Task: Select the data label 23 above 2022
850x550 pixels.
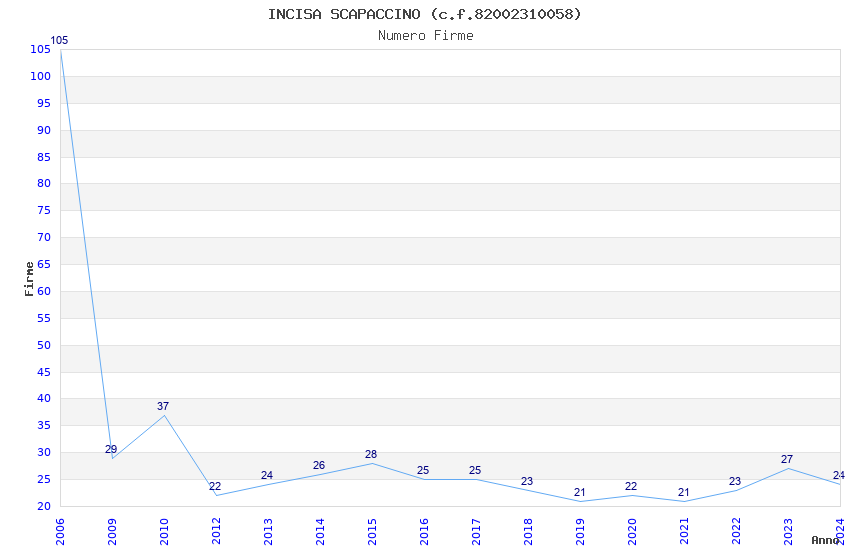Action: point(735,481)
